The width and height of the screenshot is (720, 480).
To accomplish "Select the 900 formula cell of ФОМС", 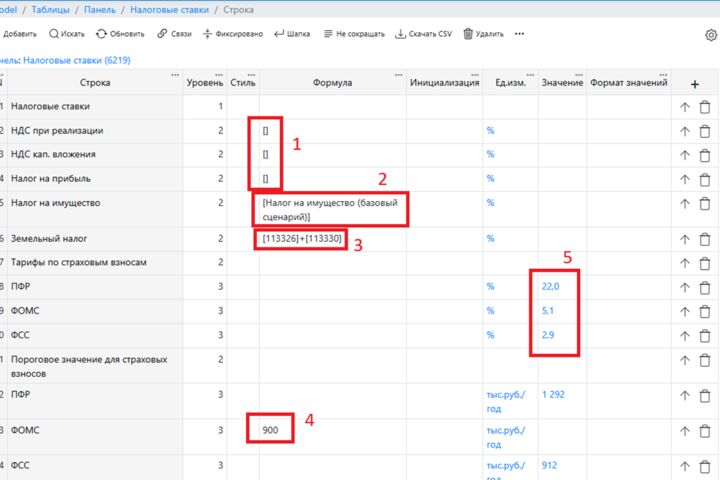I will click(x=270, y=430).
